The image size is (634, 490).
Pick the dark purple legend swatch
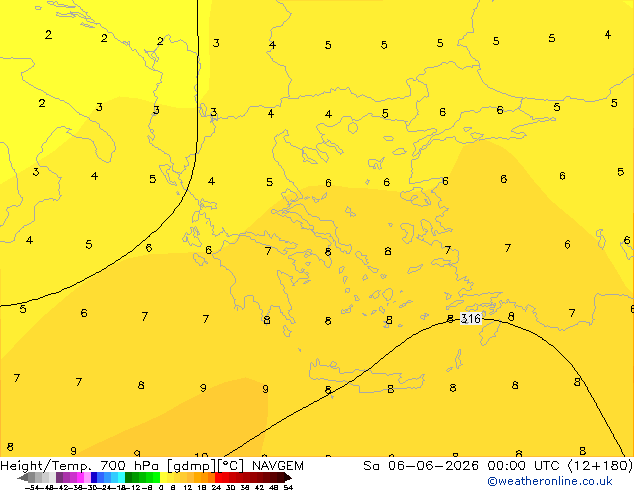click(x=59, y=477)
